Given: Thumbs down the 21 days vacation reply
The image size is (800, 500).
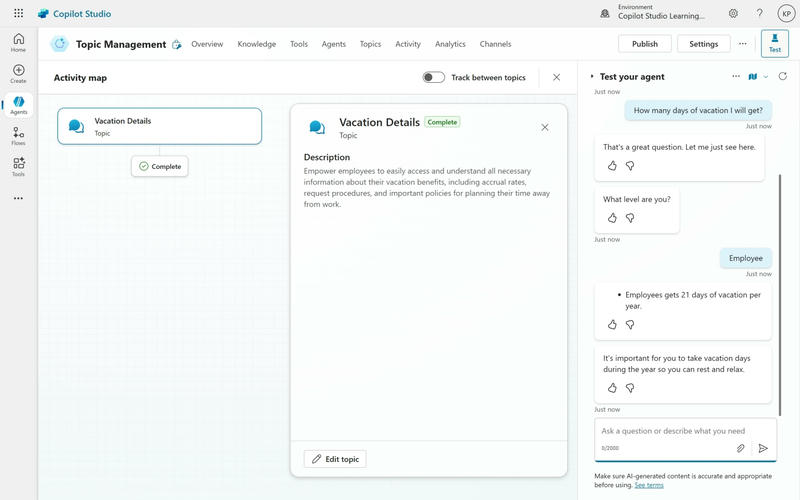Looking at the screenshot, I should coord(630,324).
